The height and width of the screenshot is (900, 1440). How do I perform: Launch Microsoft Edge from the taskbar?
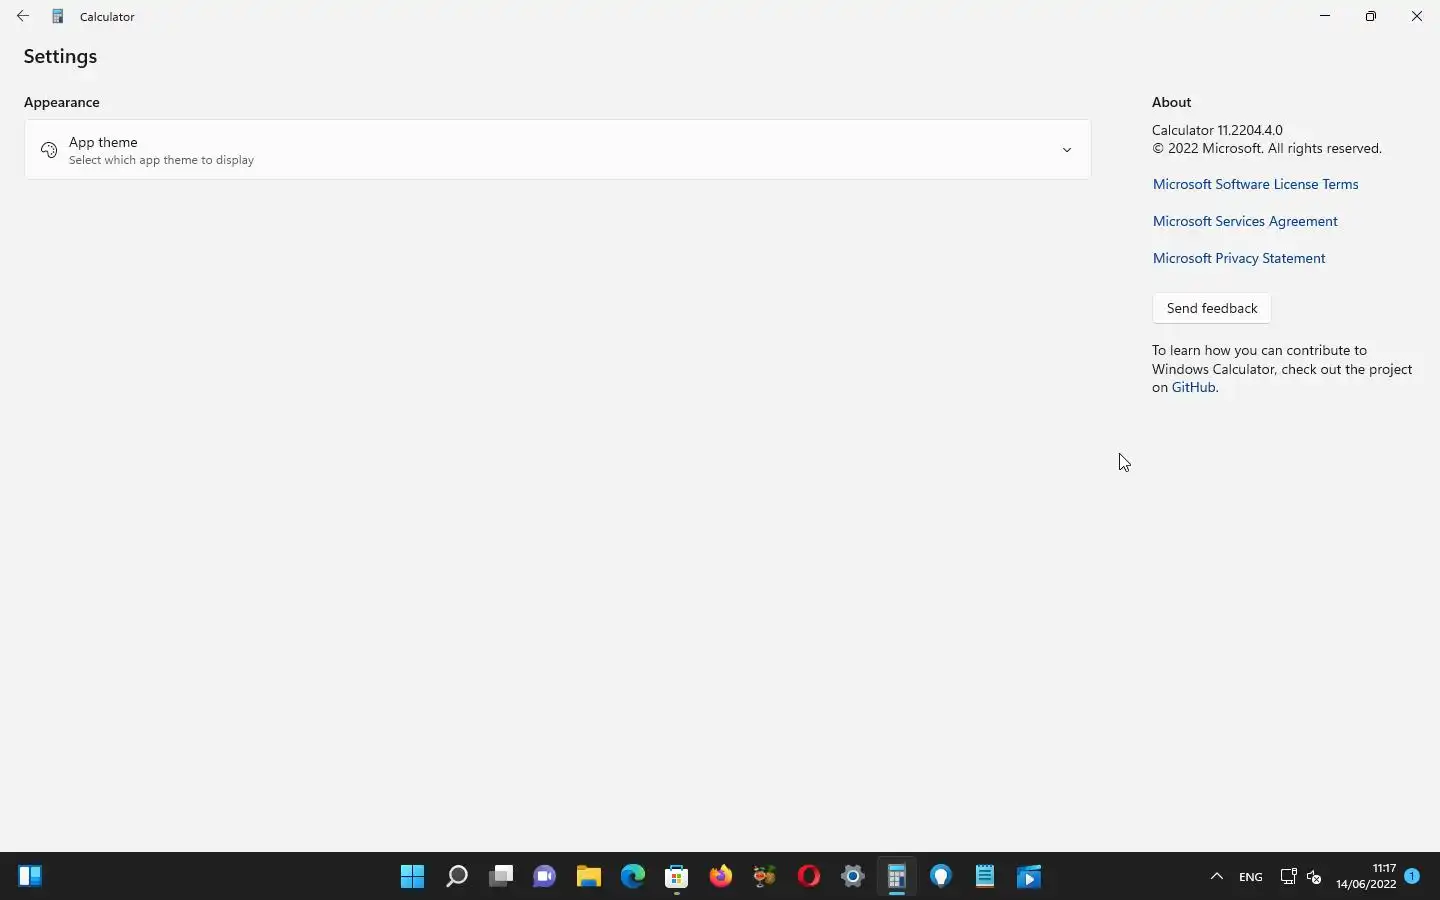[x=633, y=877]
